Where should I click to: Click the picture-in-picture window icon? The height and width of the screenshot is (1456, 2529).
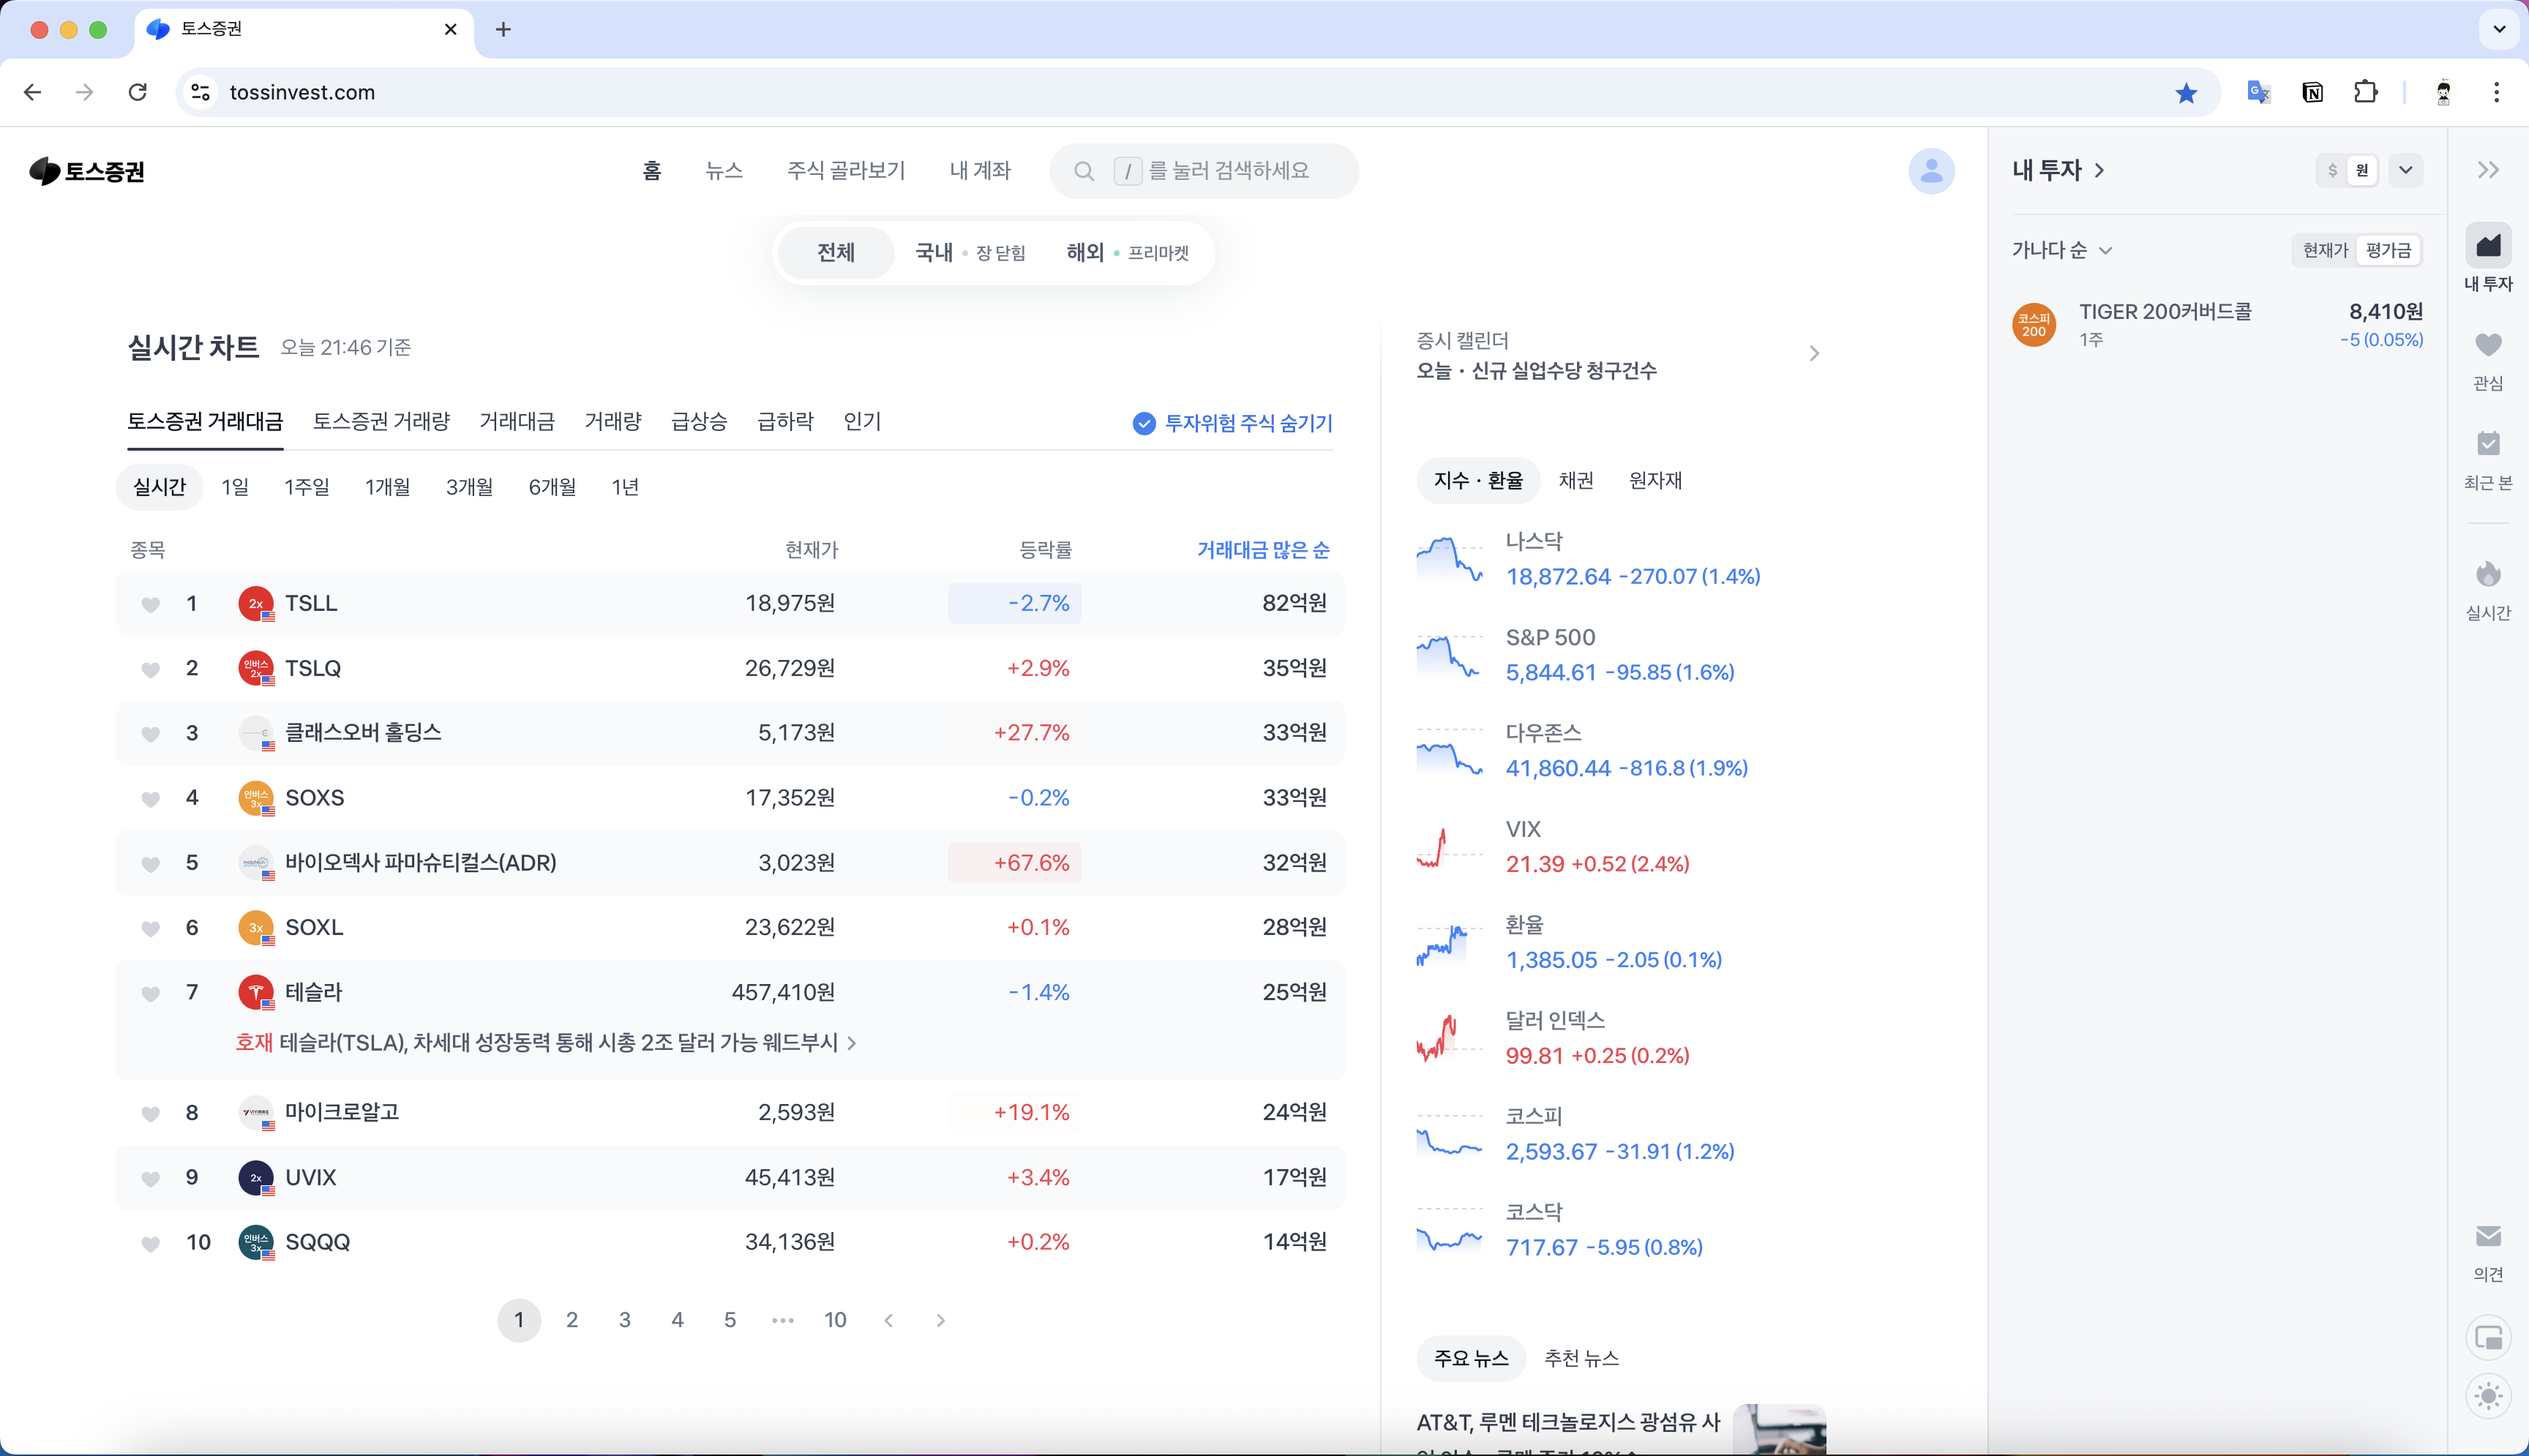[2488, 1338]
